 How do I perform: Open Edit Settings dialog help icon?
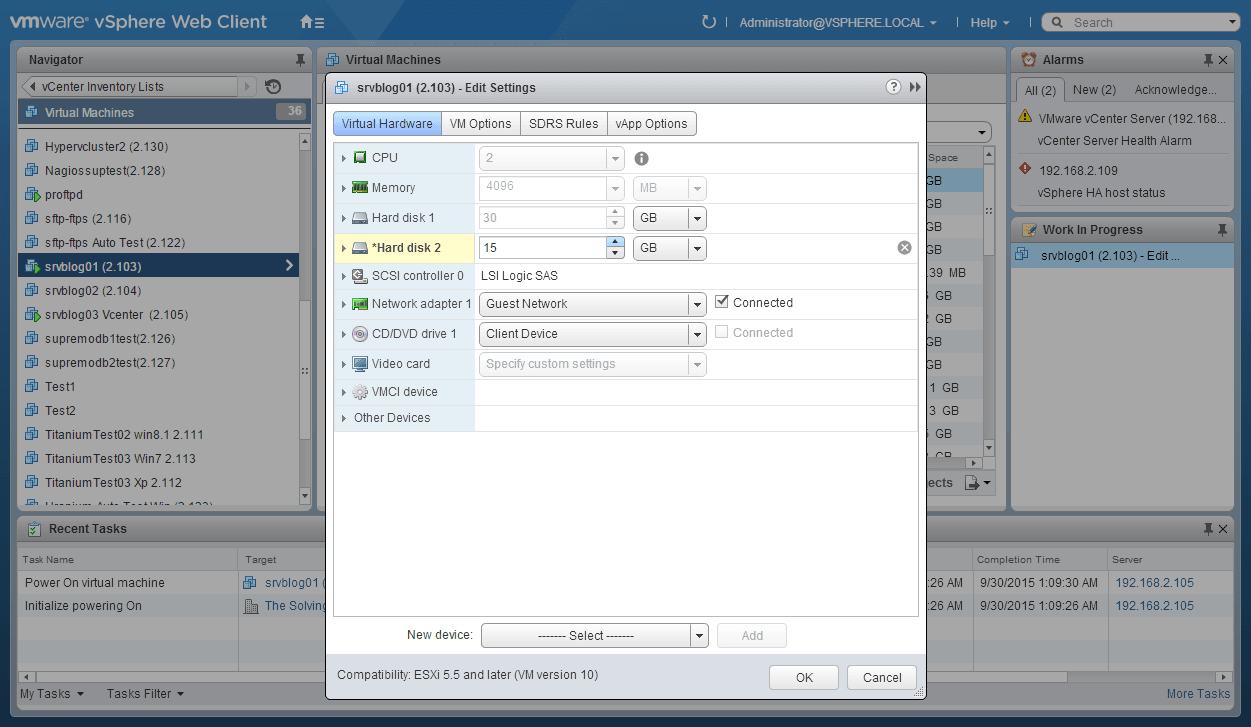tap(894, 87)
